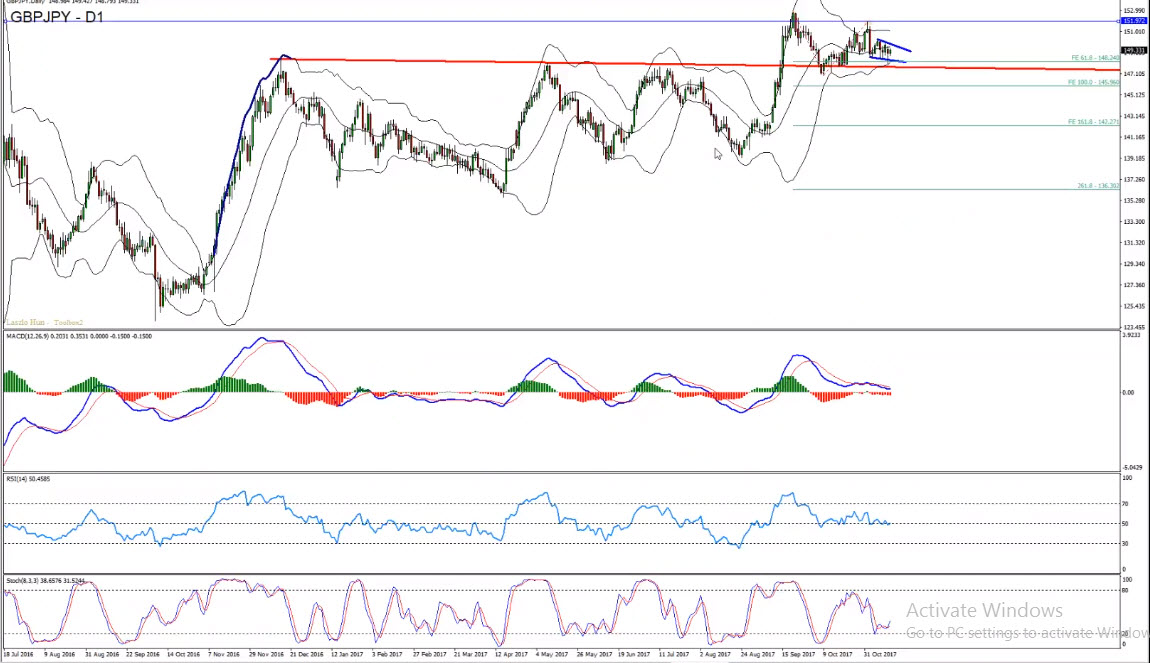Select the blue 151.972 price tag

(x=1134, y=21)
